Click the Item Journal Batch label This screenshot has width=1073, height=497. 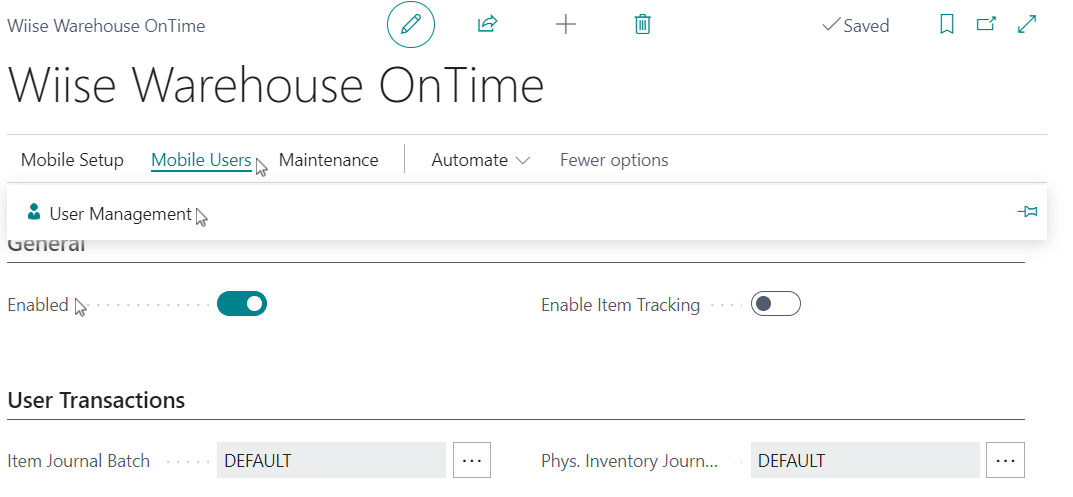click(x=78, y=461)
